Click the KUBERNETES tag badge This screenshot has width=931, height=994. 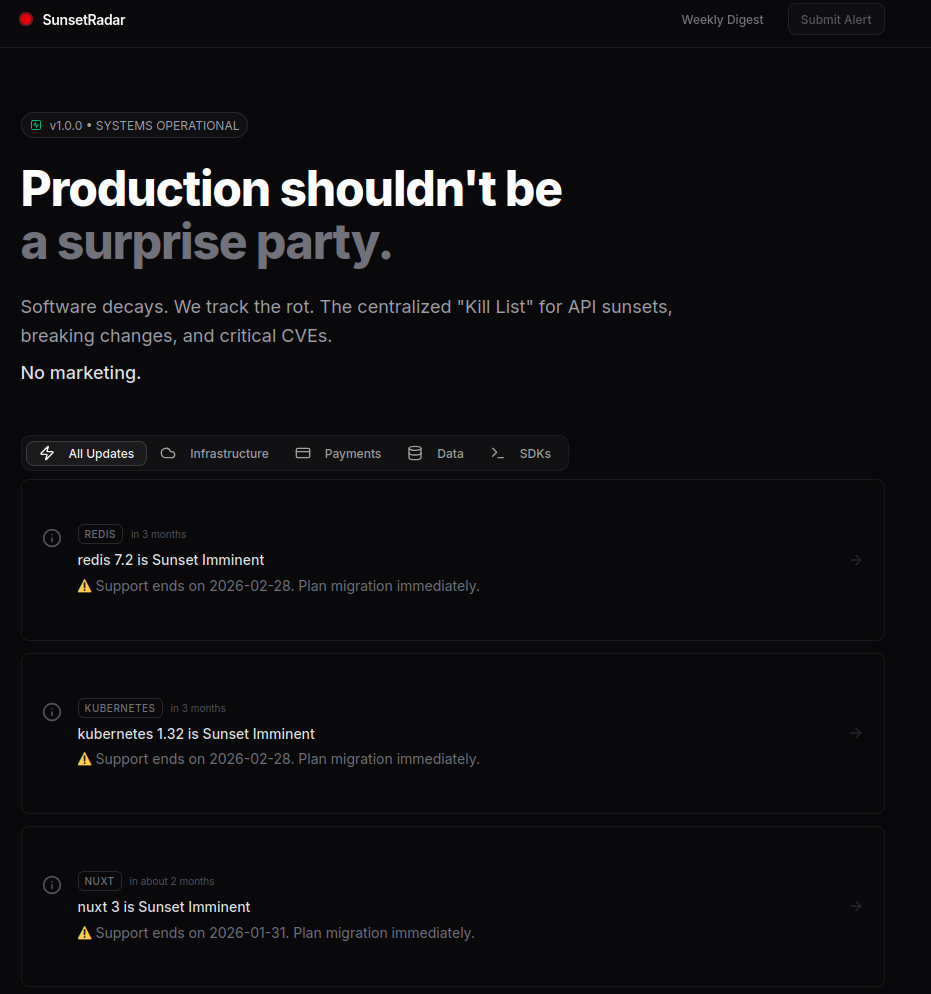tap(120, 708)
